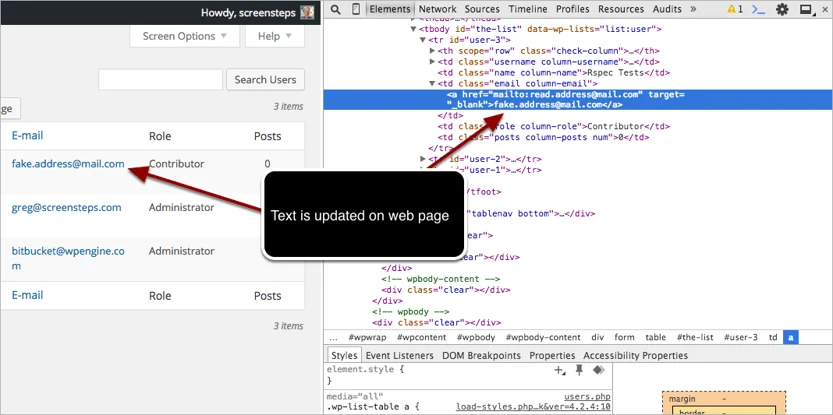Open the warnings counter with yellow triangle
833x415 pixels.
735,9
